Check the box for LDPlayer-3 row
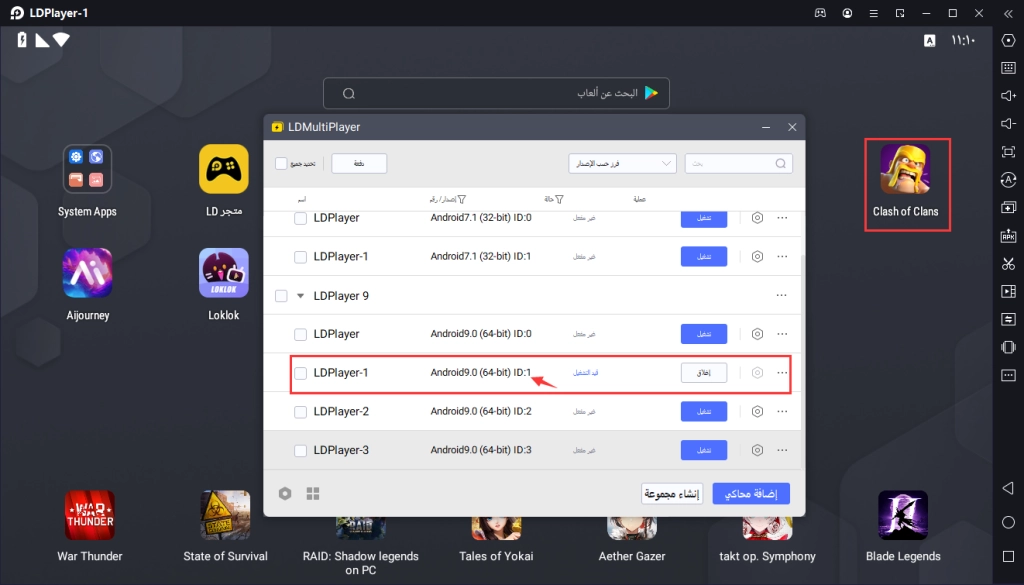This screenshot has height=585, width=1024. (x=300, y=451)
